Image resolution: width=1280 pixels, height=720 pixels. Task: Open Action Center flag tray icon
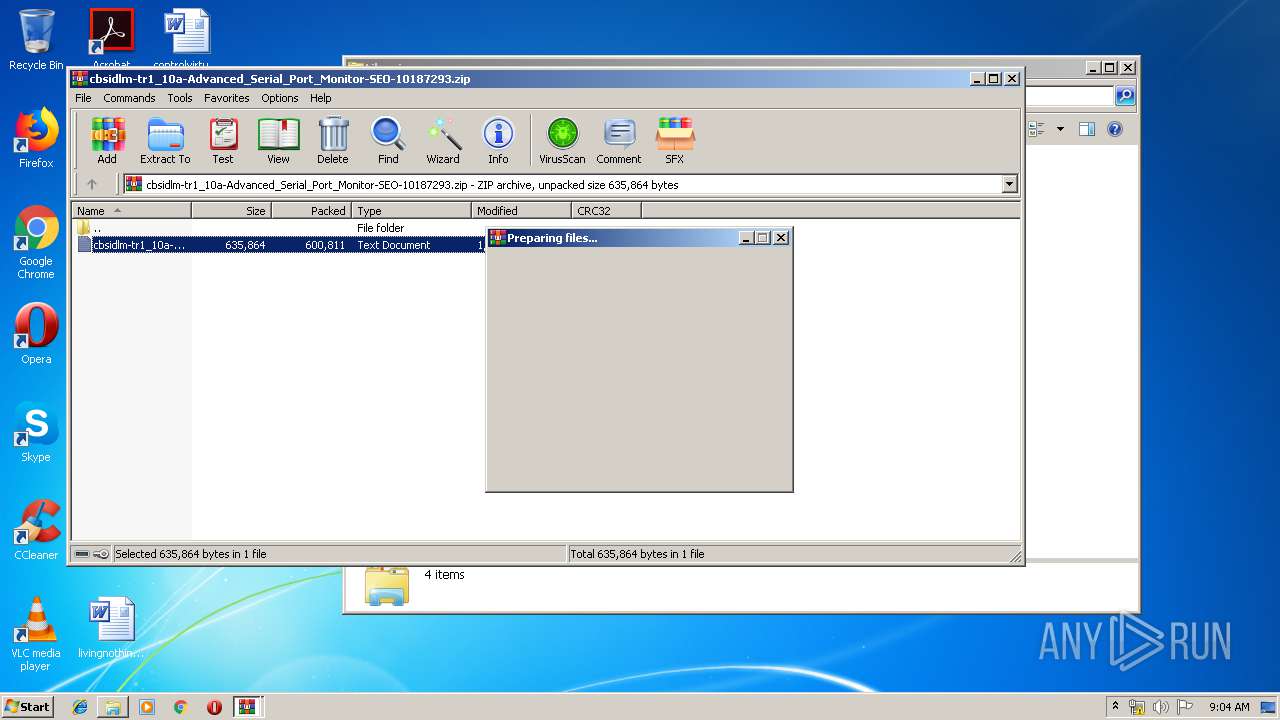(x=1185, y=707)
